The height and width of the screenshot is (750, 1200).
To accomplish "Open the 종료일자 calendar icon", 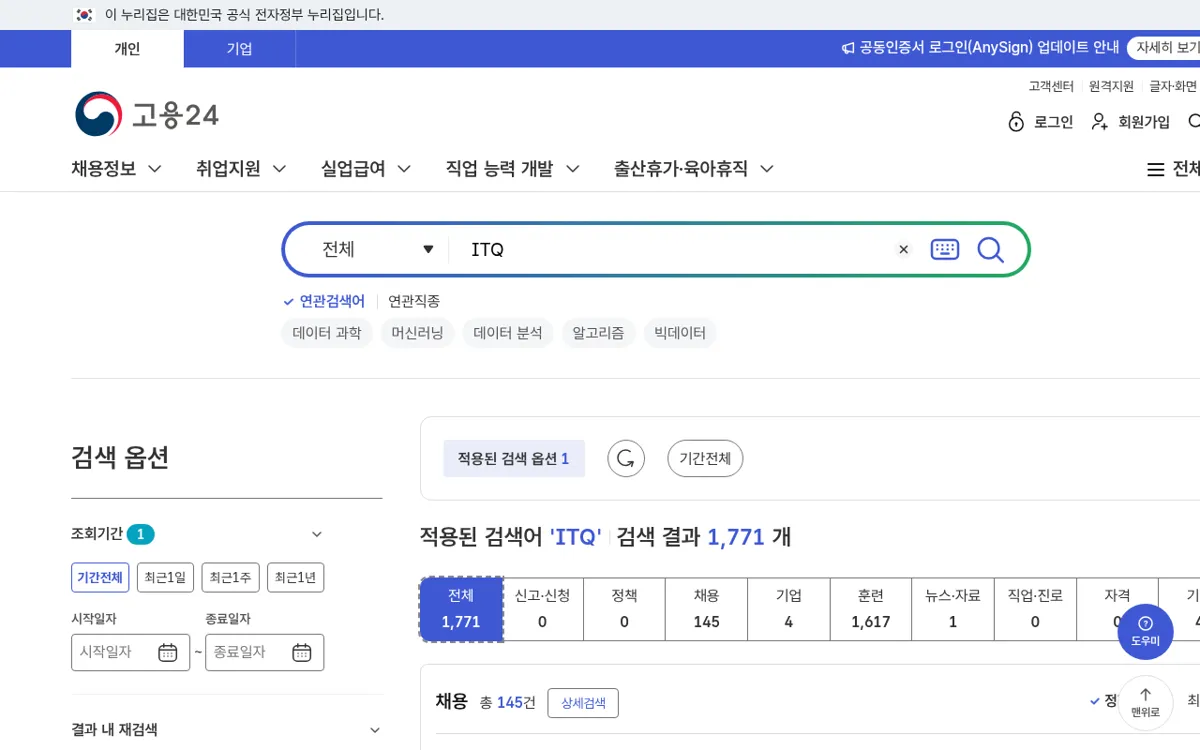I will [302, 652].
